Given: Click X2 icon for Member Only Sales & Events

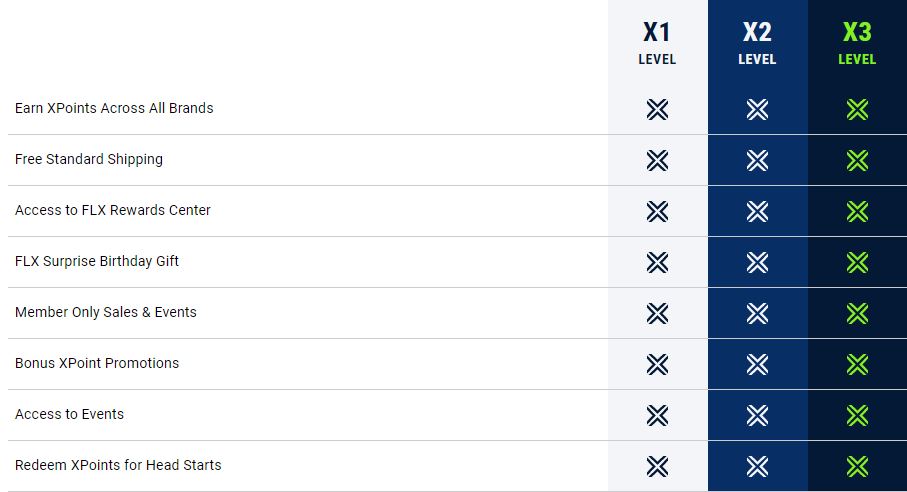Looking at the screenshot, I should coord(757,313).
